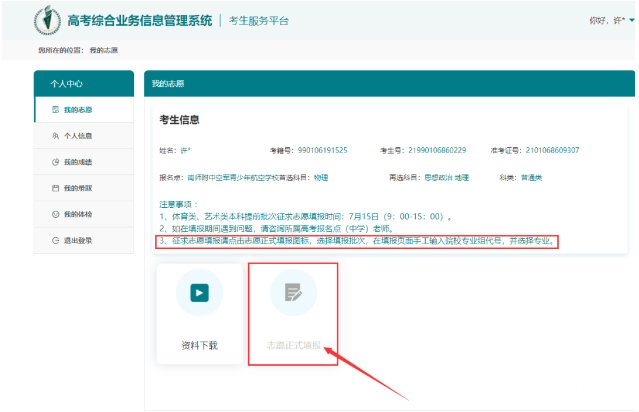Viewport: 639px width, 412px height.
Task: Click the red-boxed third notice line
Action: [356, 241]
